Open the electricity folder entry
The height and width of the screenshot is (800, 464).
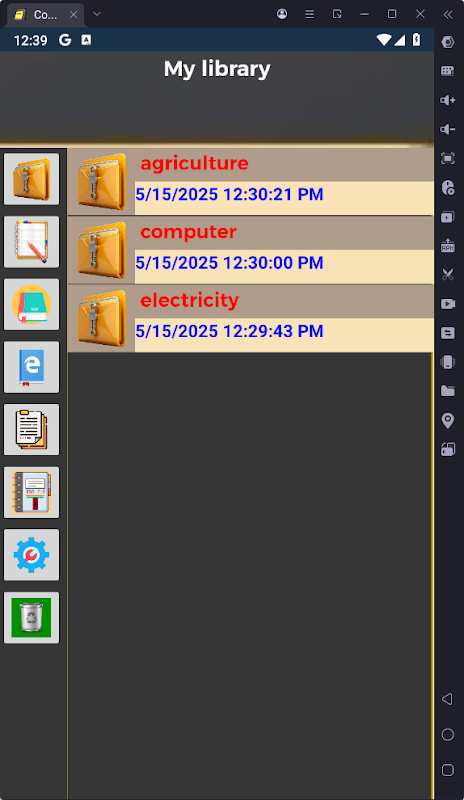(x=251, y=318)
